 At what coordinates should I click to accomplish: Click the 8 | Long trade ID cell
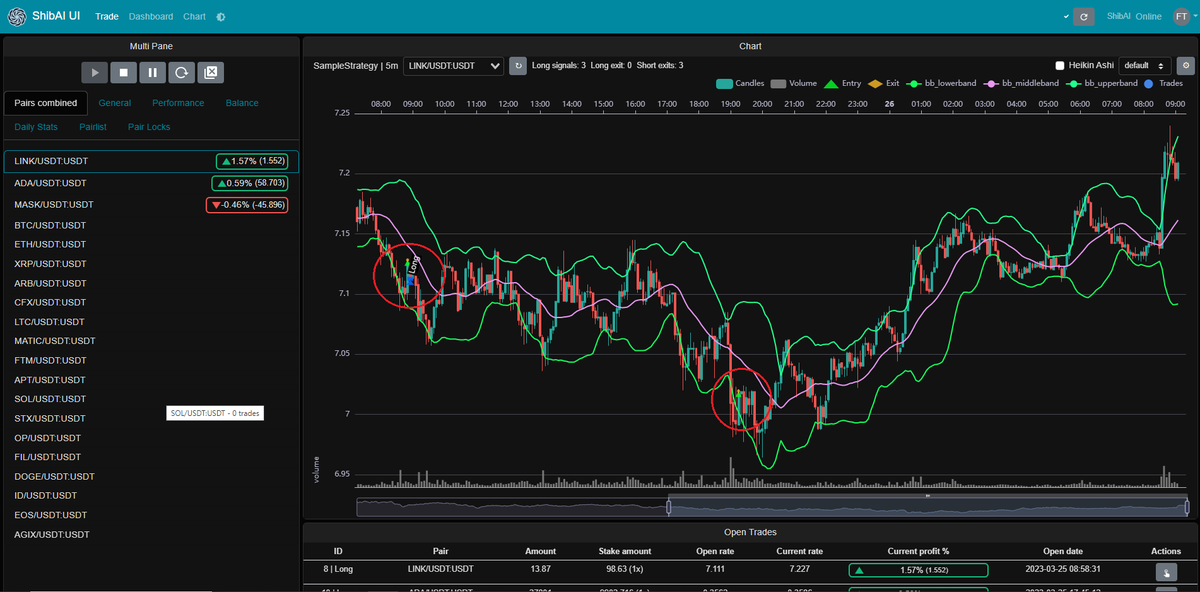pyautogui.click(x=338, y=570)
